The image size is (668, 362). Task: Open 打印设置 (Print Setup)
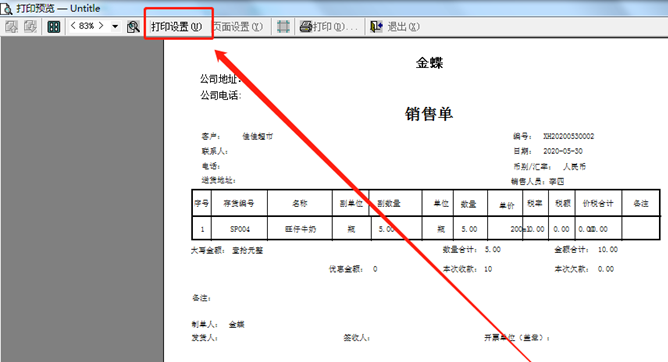(x=176, y=27)
